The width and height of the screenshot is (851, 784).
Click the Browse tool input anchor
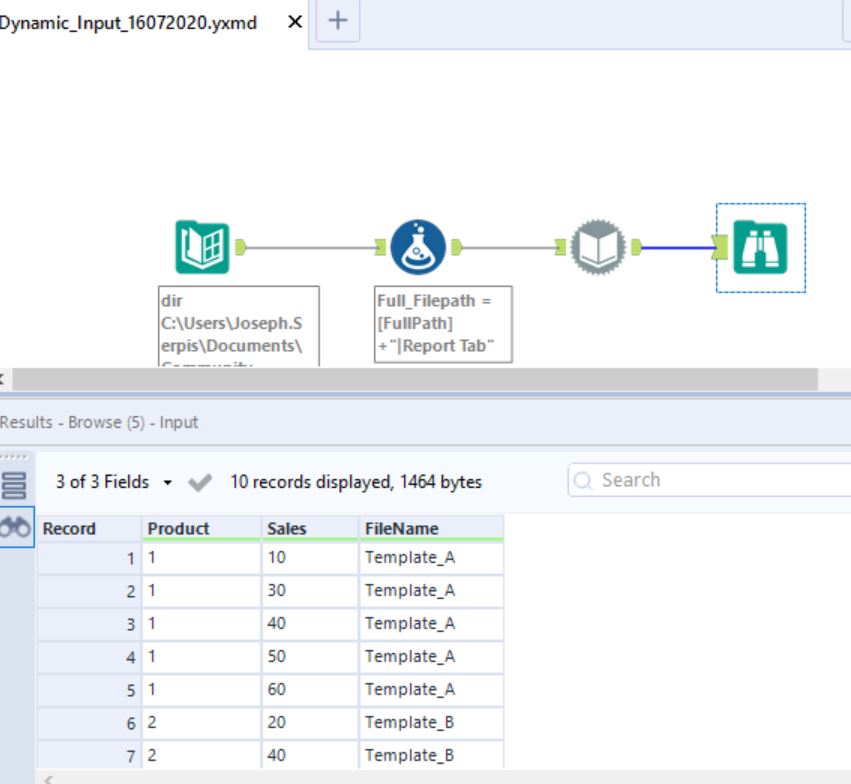pyautogui.click(x=719, y=247)
